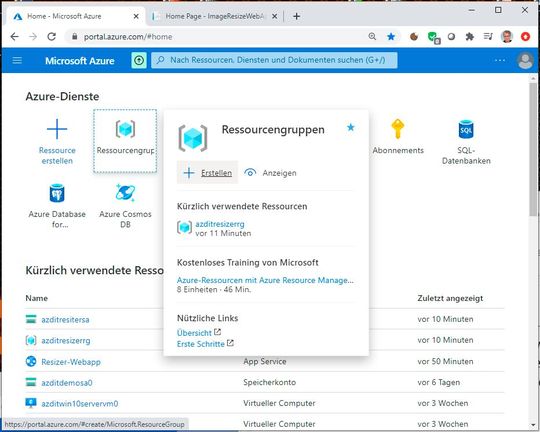Open Abonnements key icon

tap(398, 129)
